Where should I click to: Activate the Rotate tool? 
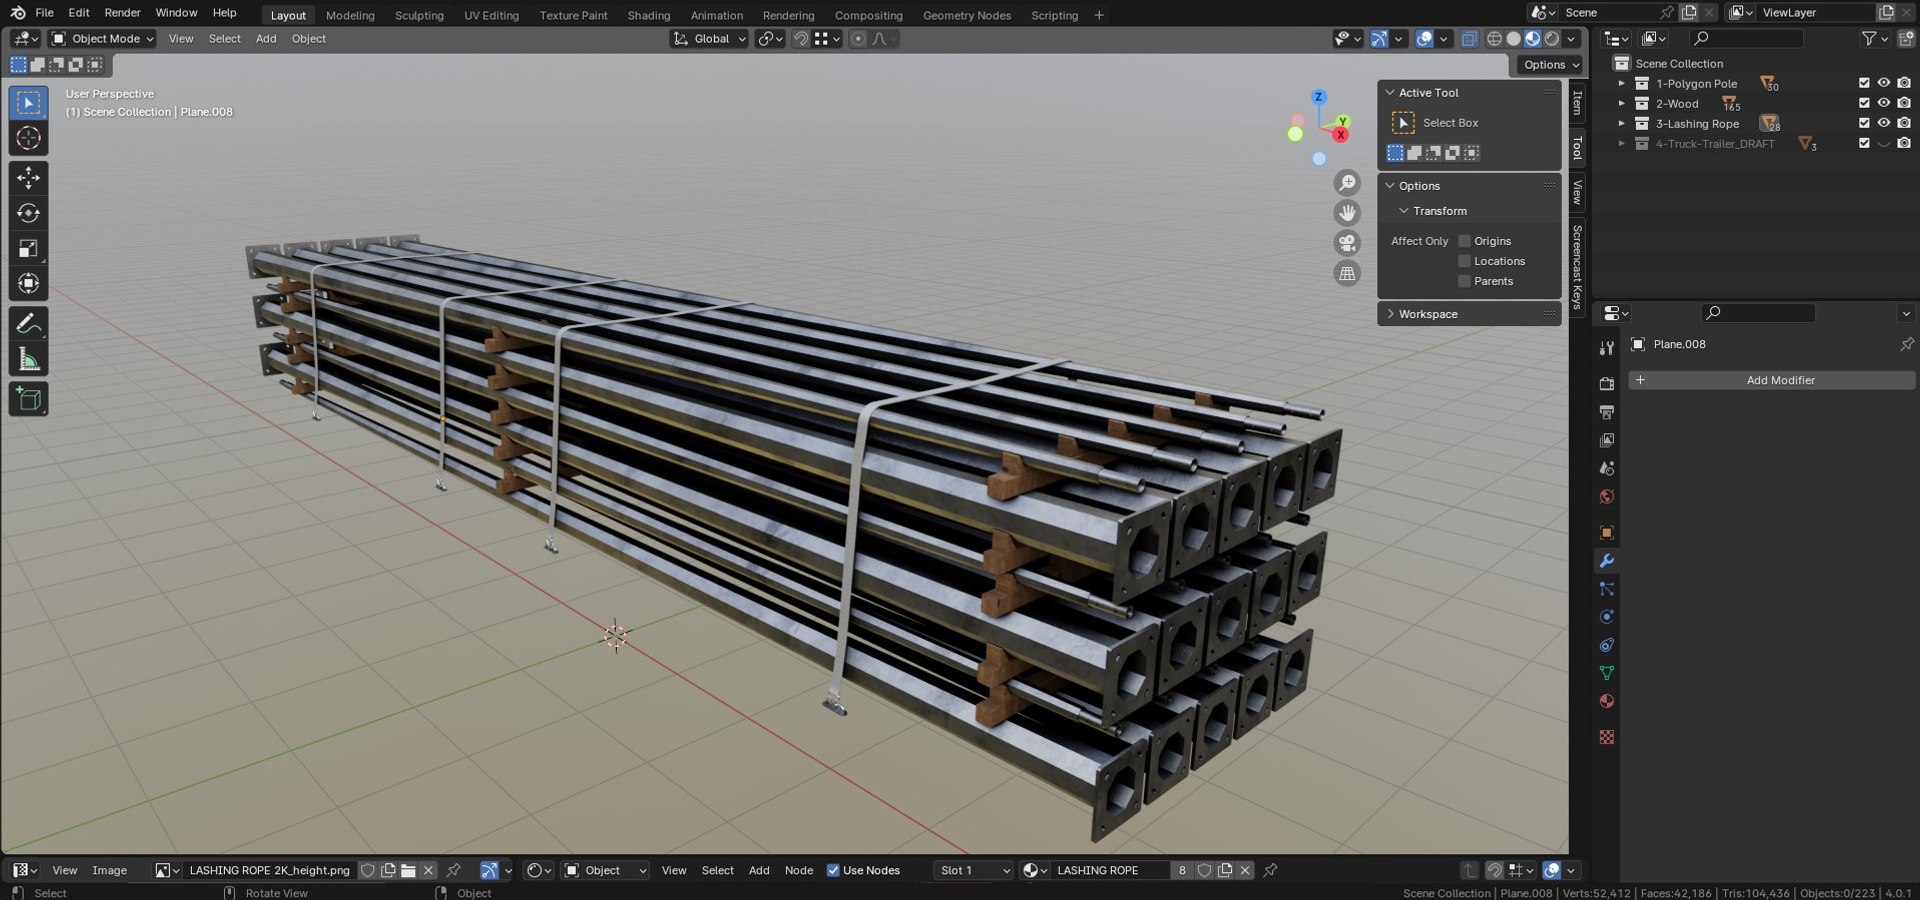pyautogui.click(x=28, y=213)
